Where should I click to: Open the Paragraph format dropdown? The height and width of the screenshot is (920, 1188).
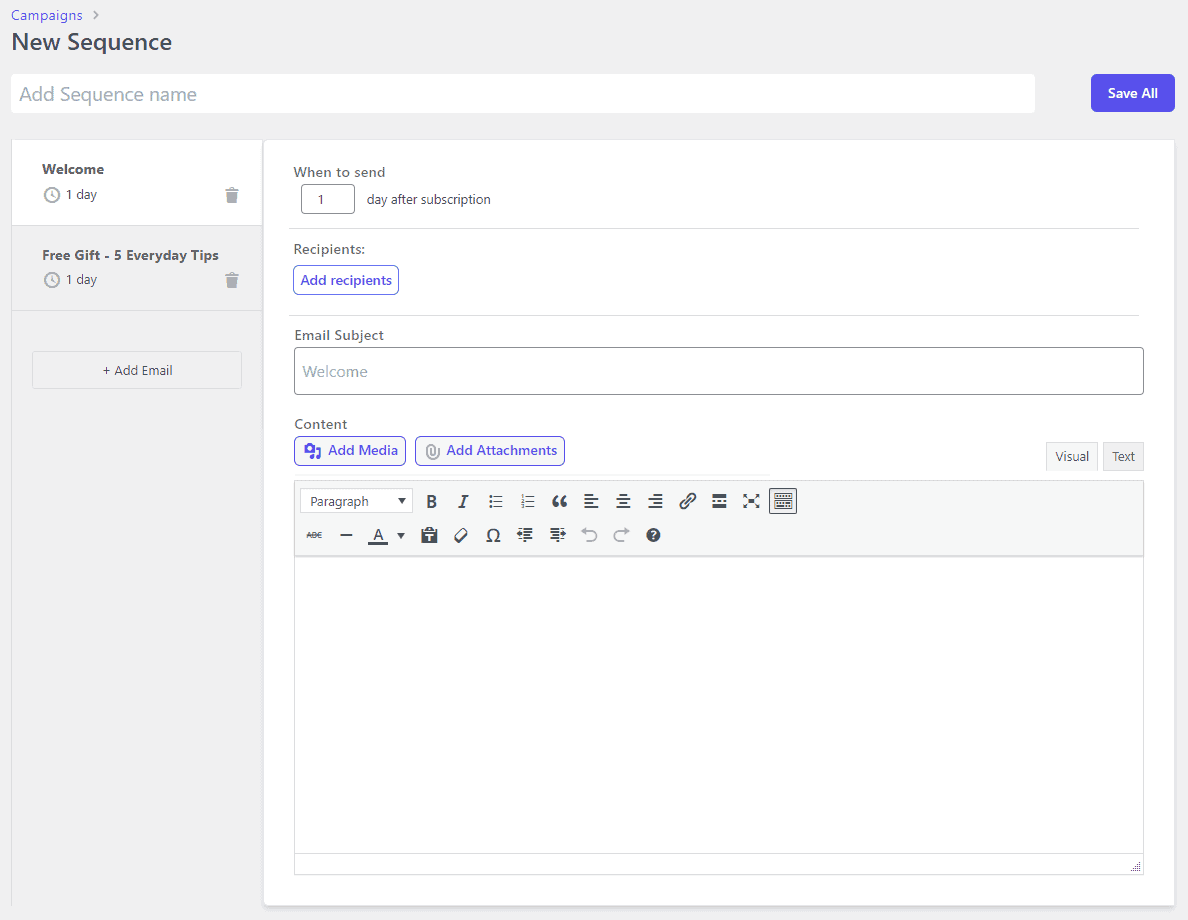[356, 502]
